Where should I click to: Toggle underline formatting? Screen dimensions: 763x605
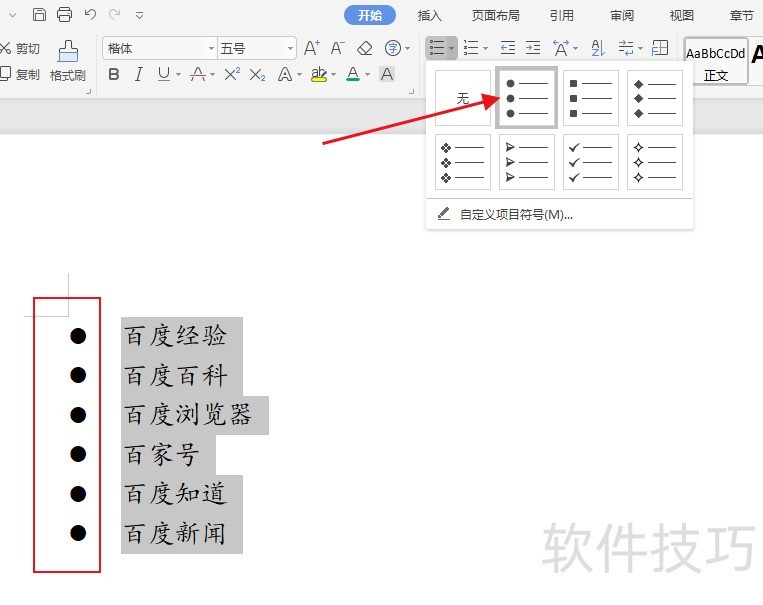pos(164,74)
